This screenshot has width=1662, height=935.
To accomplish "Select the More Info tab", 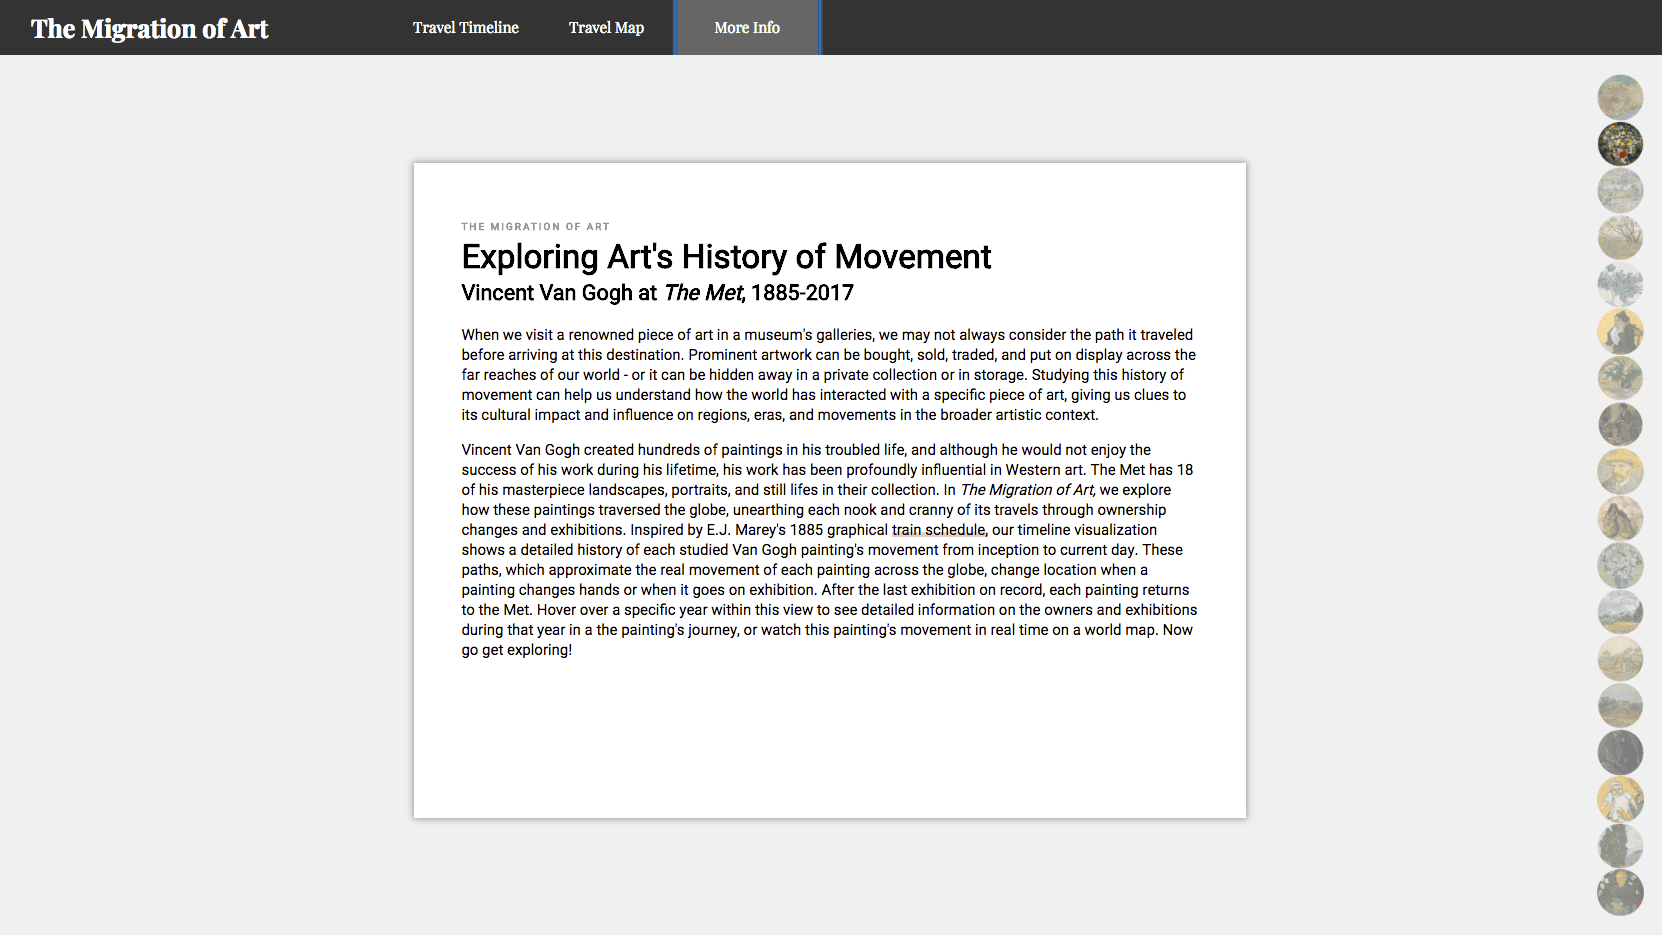I will pos(747,28).
